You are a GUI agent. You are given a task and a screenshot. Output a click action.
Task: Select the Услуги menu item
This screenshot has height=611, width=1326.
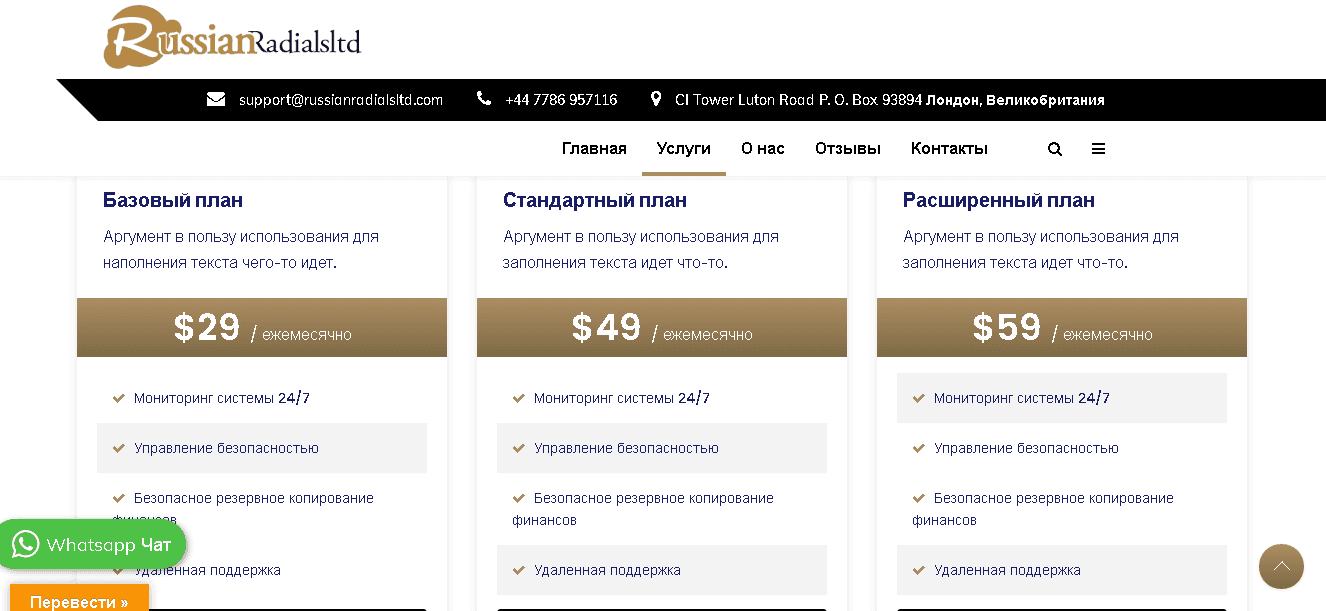(684, 149)
